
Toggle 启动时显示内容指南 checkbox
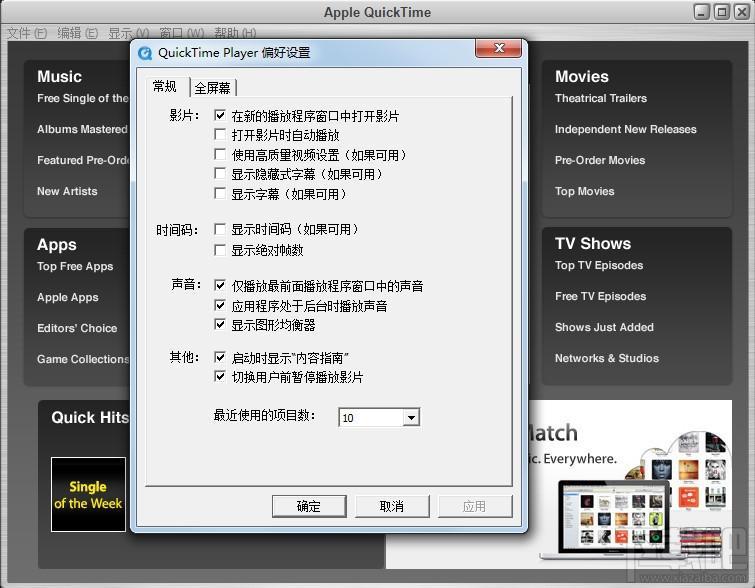tap(220, 357)
